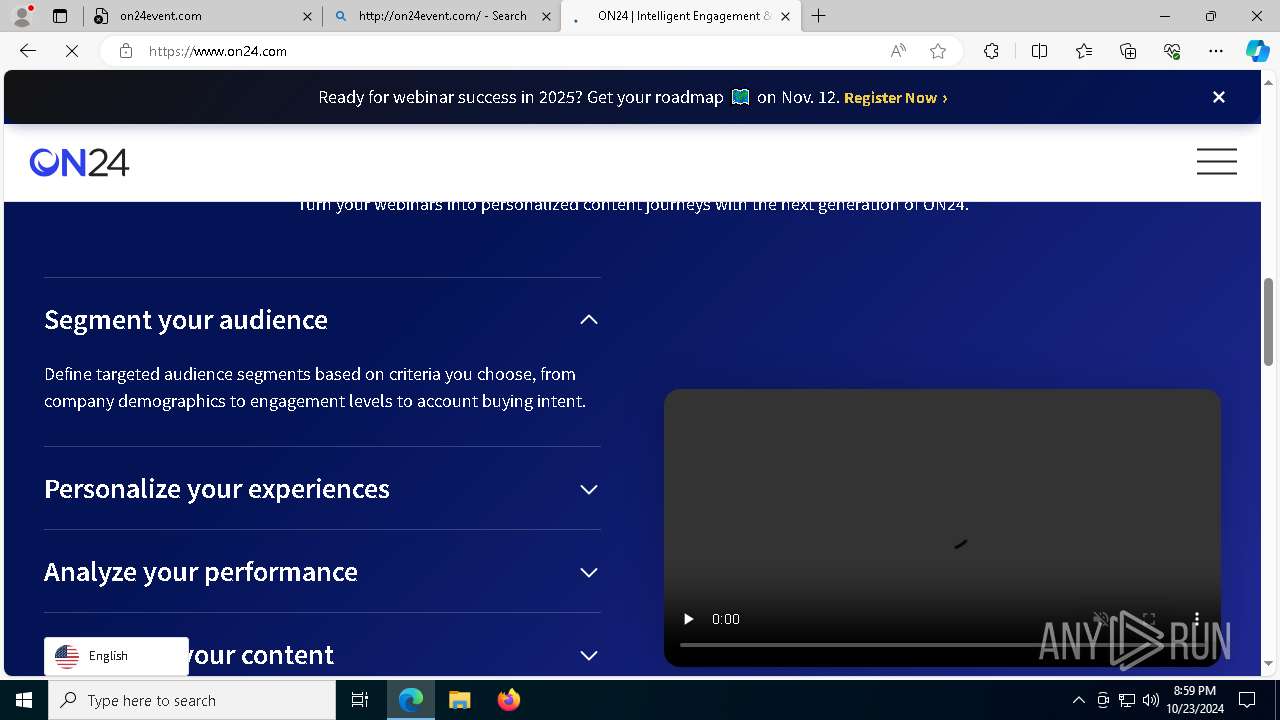Expand Analyze your performance
This screenshot has width=1280, height=720.
[x=589, y=573]
